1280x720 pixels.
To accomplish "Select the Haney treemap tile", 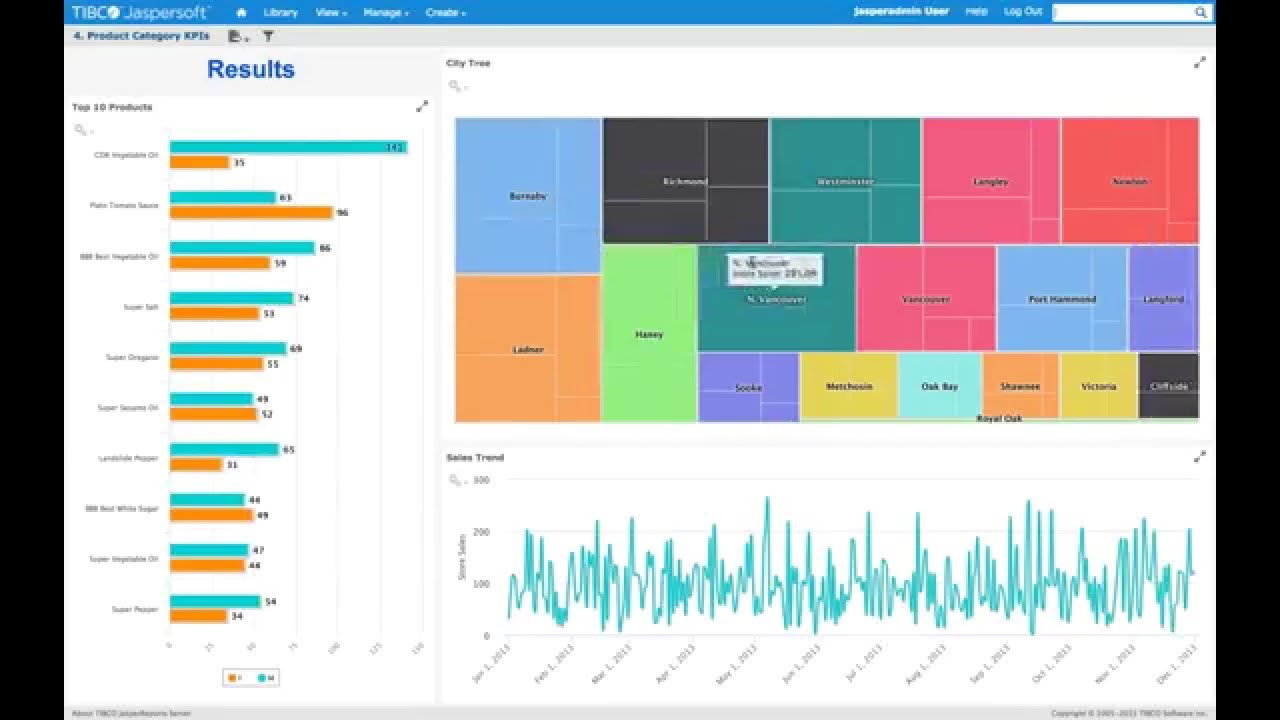I will (x=649, y=334).
